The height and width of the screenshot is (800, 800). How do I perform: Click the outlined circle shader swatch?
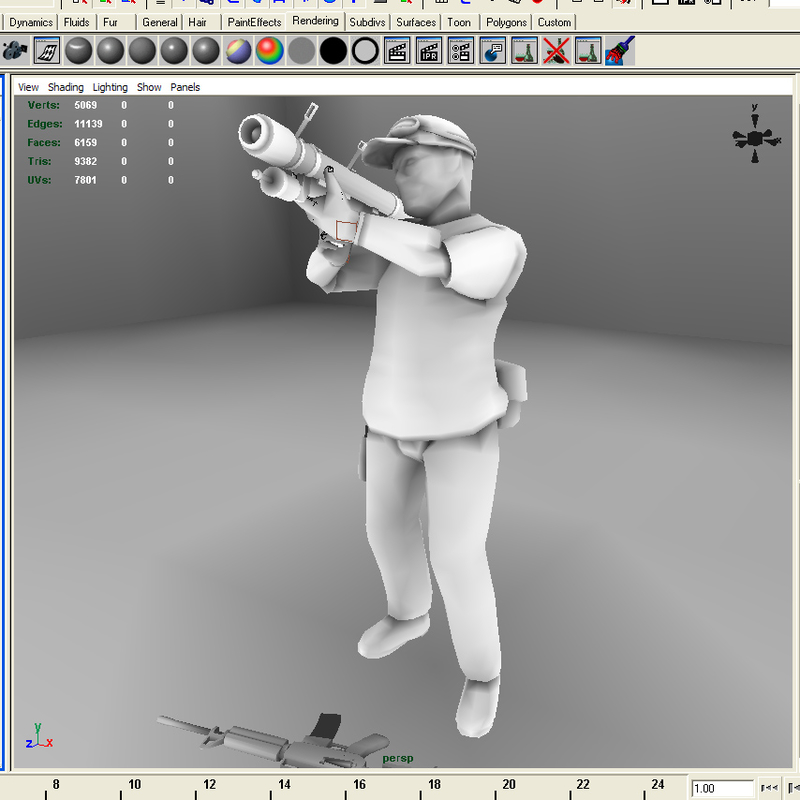pyautogui.click(x=365, y=48)
